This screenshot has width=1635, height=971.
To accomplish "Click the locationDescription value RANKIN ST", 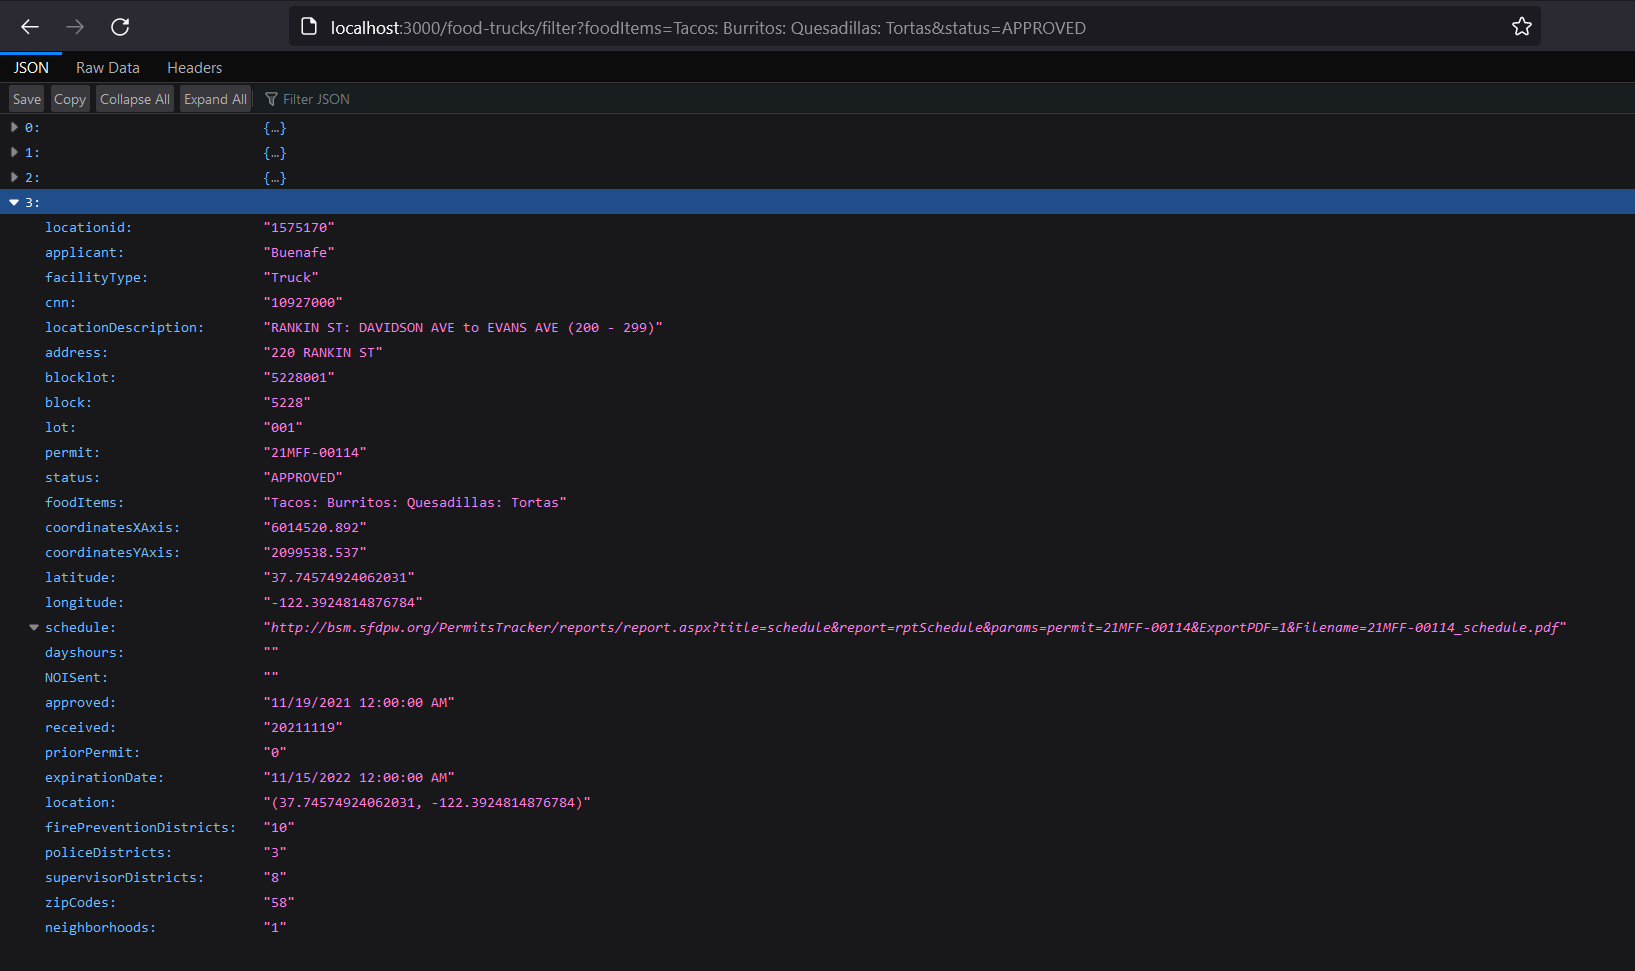I will coord(463,327).
